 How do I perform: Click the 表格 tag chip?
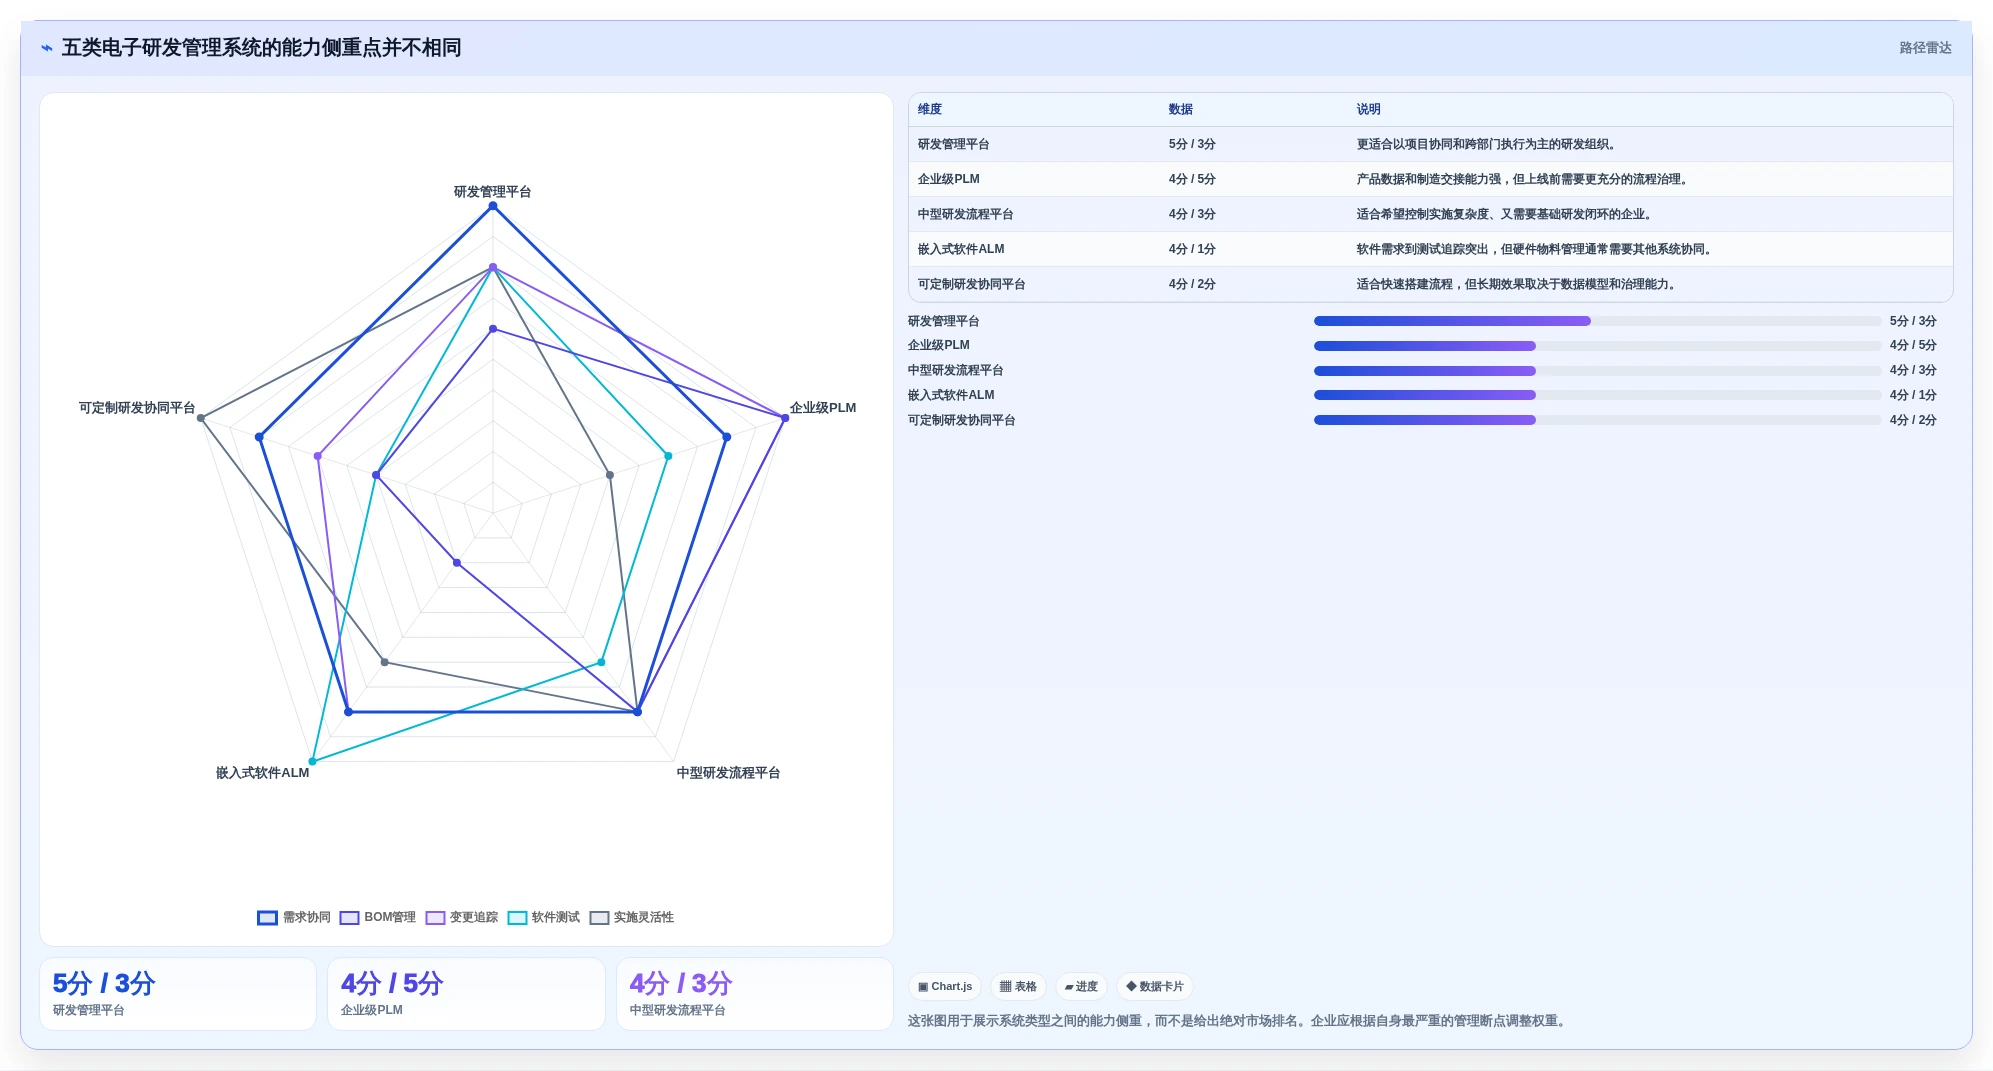coord(1018,986)
